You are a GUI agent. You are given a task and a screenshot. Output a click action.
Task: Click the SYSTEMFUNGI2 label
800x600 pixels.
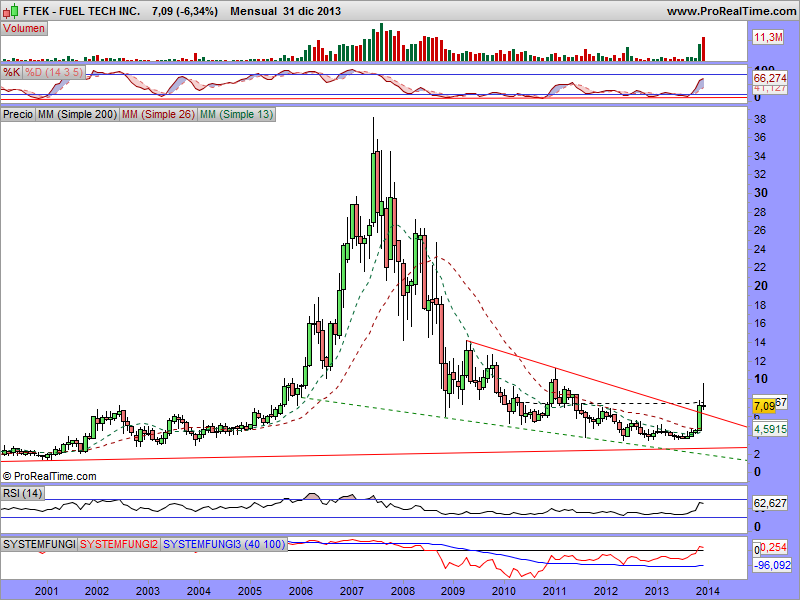[x=119, y=544]
